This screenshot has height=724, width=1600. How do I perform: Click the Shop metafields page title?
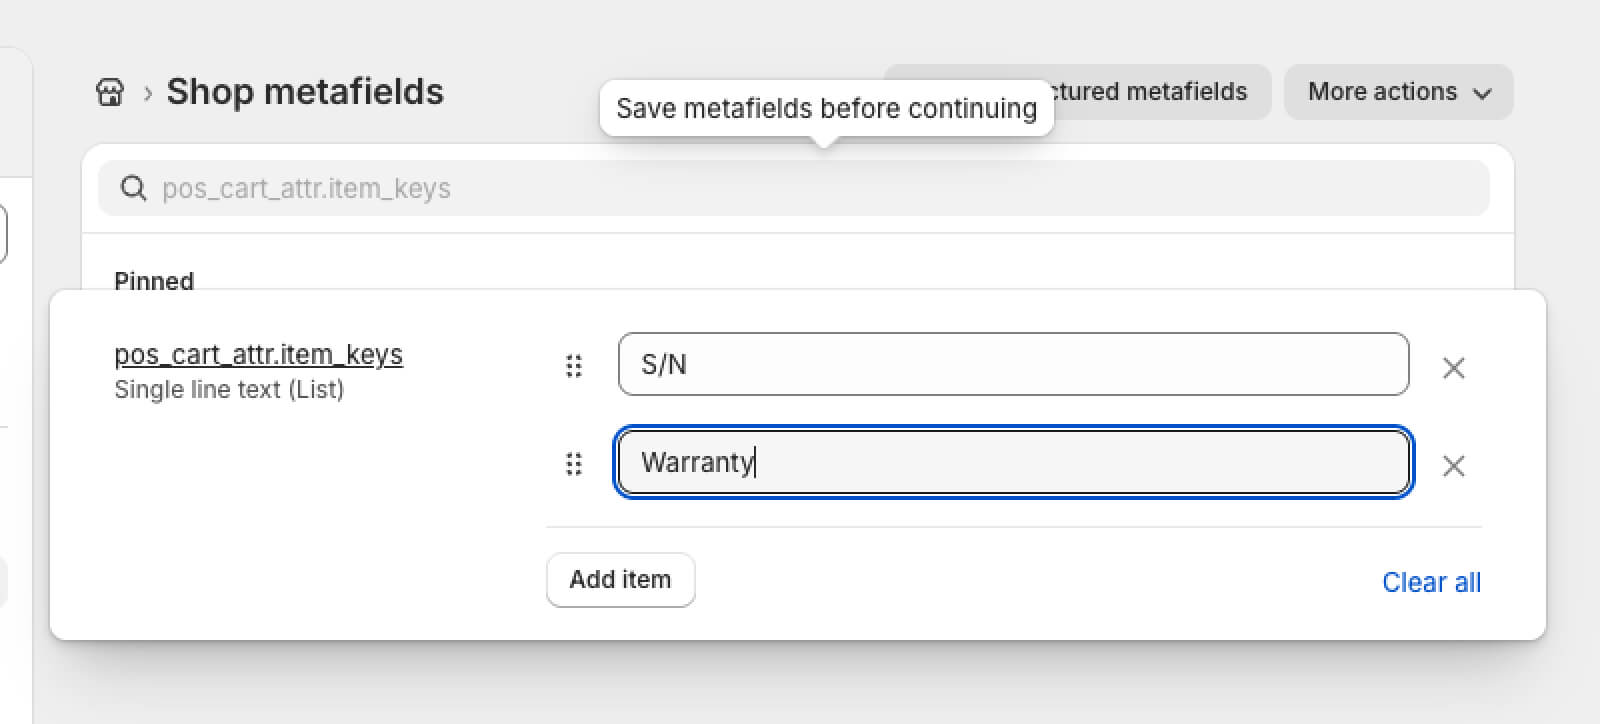point(305,92)
